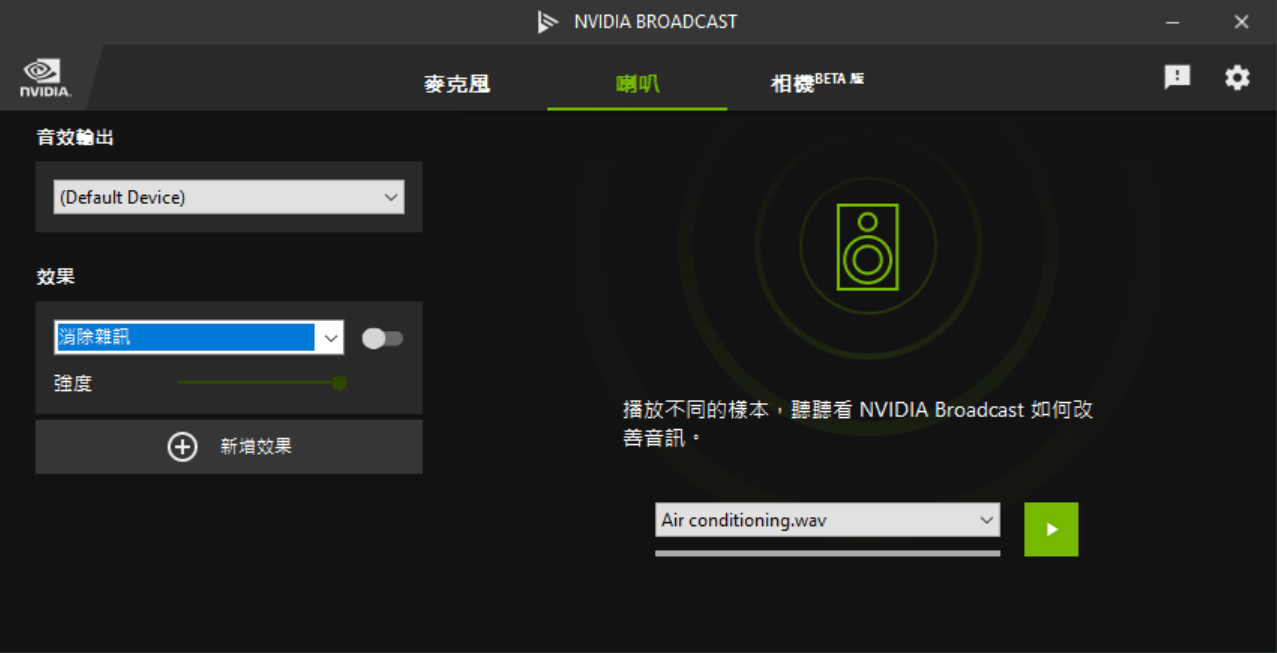
Task: Play the selected audio sample
Action: (x=1051, y=529)
